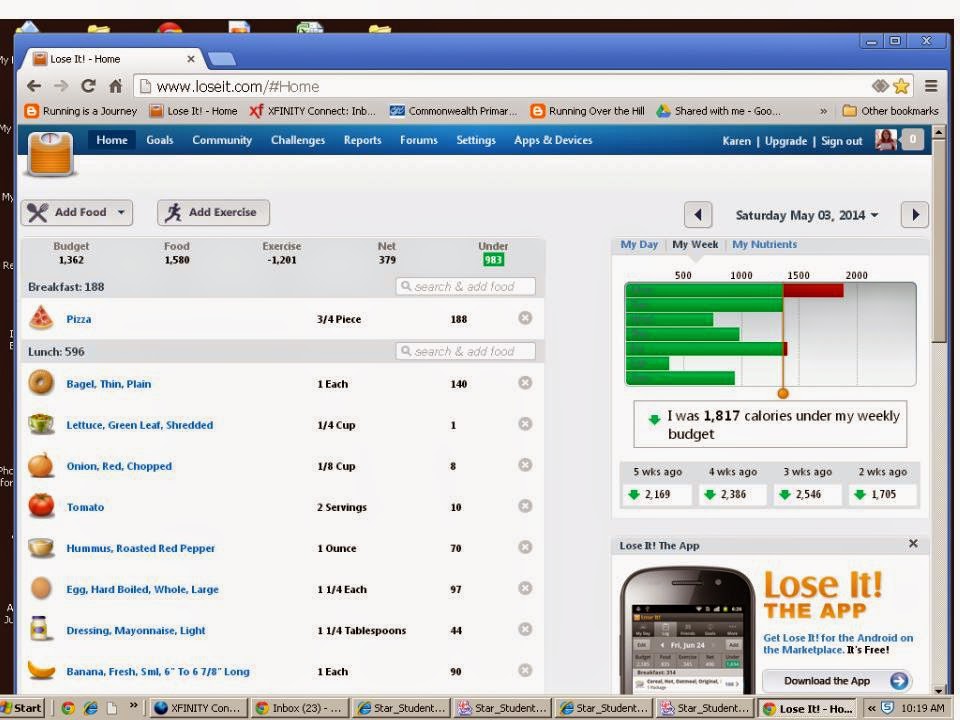The image size is (960, 720).
Task: Expand hidden taskbar quick launch chevron
Action: [133, 706]
